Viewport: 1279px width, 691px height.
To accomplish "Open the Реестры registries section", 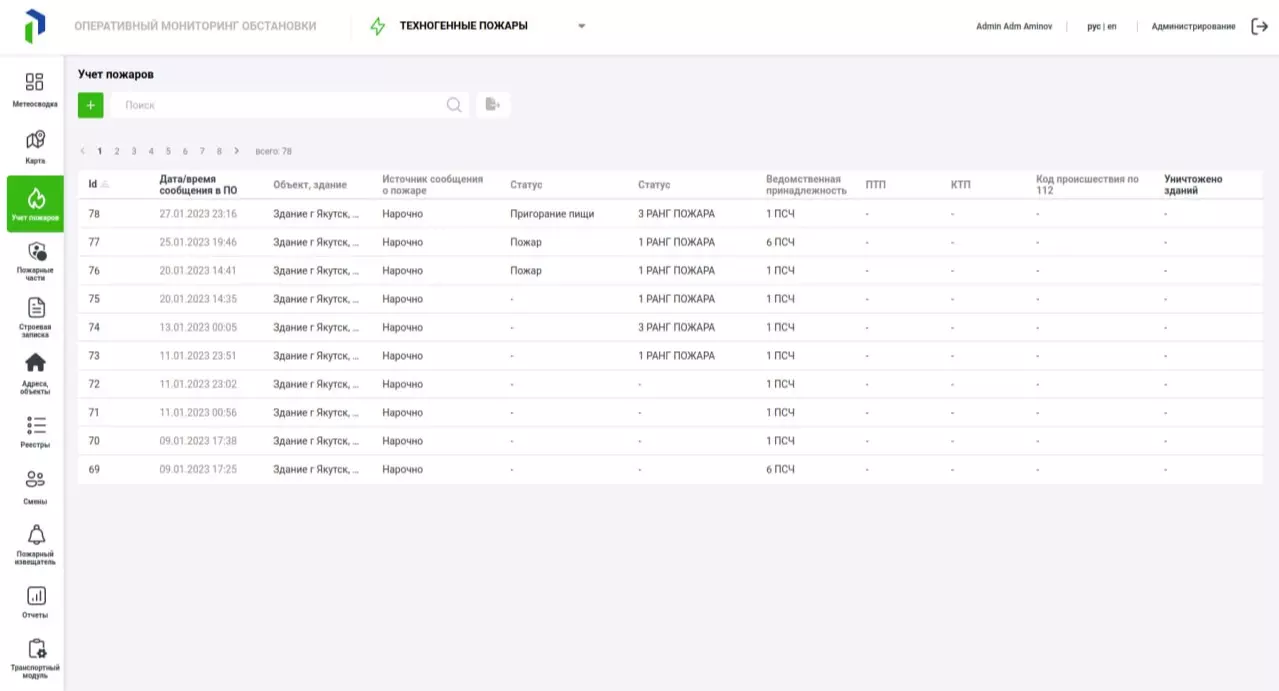I will pyautogui.click(x=35, y=432).
